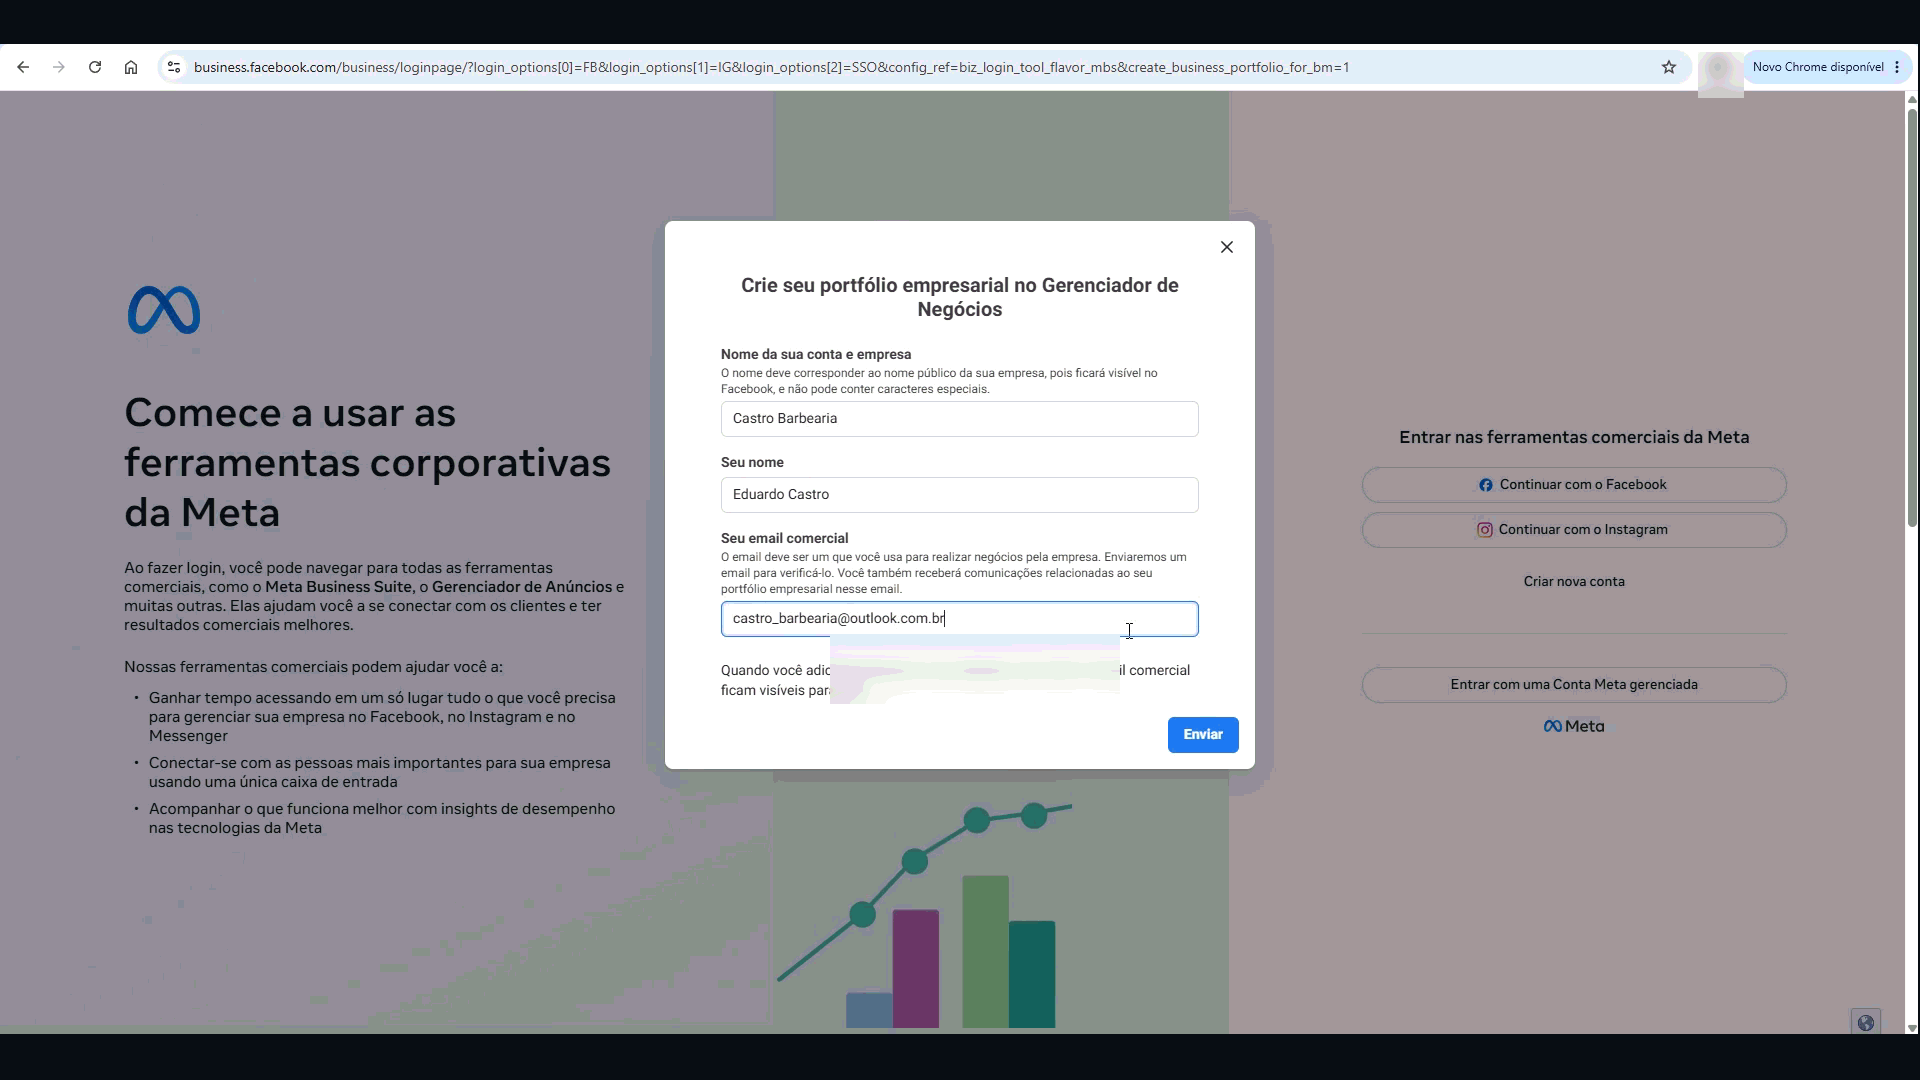This screenshot has height=1080, width=1920.
Task: Open the browser home page icon
Action: (131, 67)
